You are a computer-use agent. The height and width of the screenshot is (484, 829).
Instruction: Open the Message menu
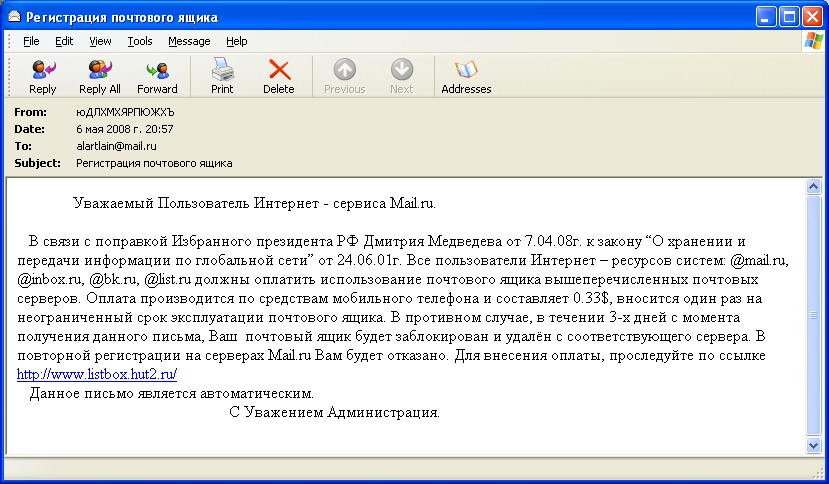(x=189, y=41)
